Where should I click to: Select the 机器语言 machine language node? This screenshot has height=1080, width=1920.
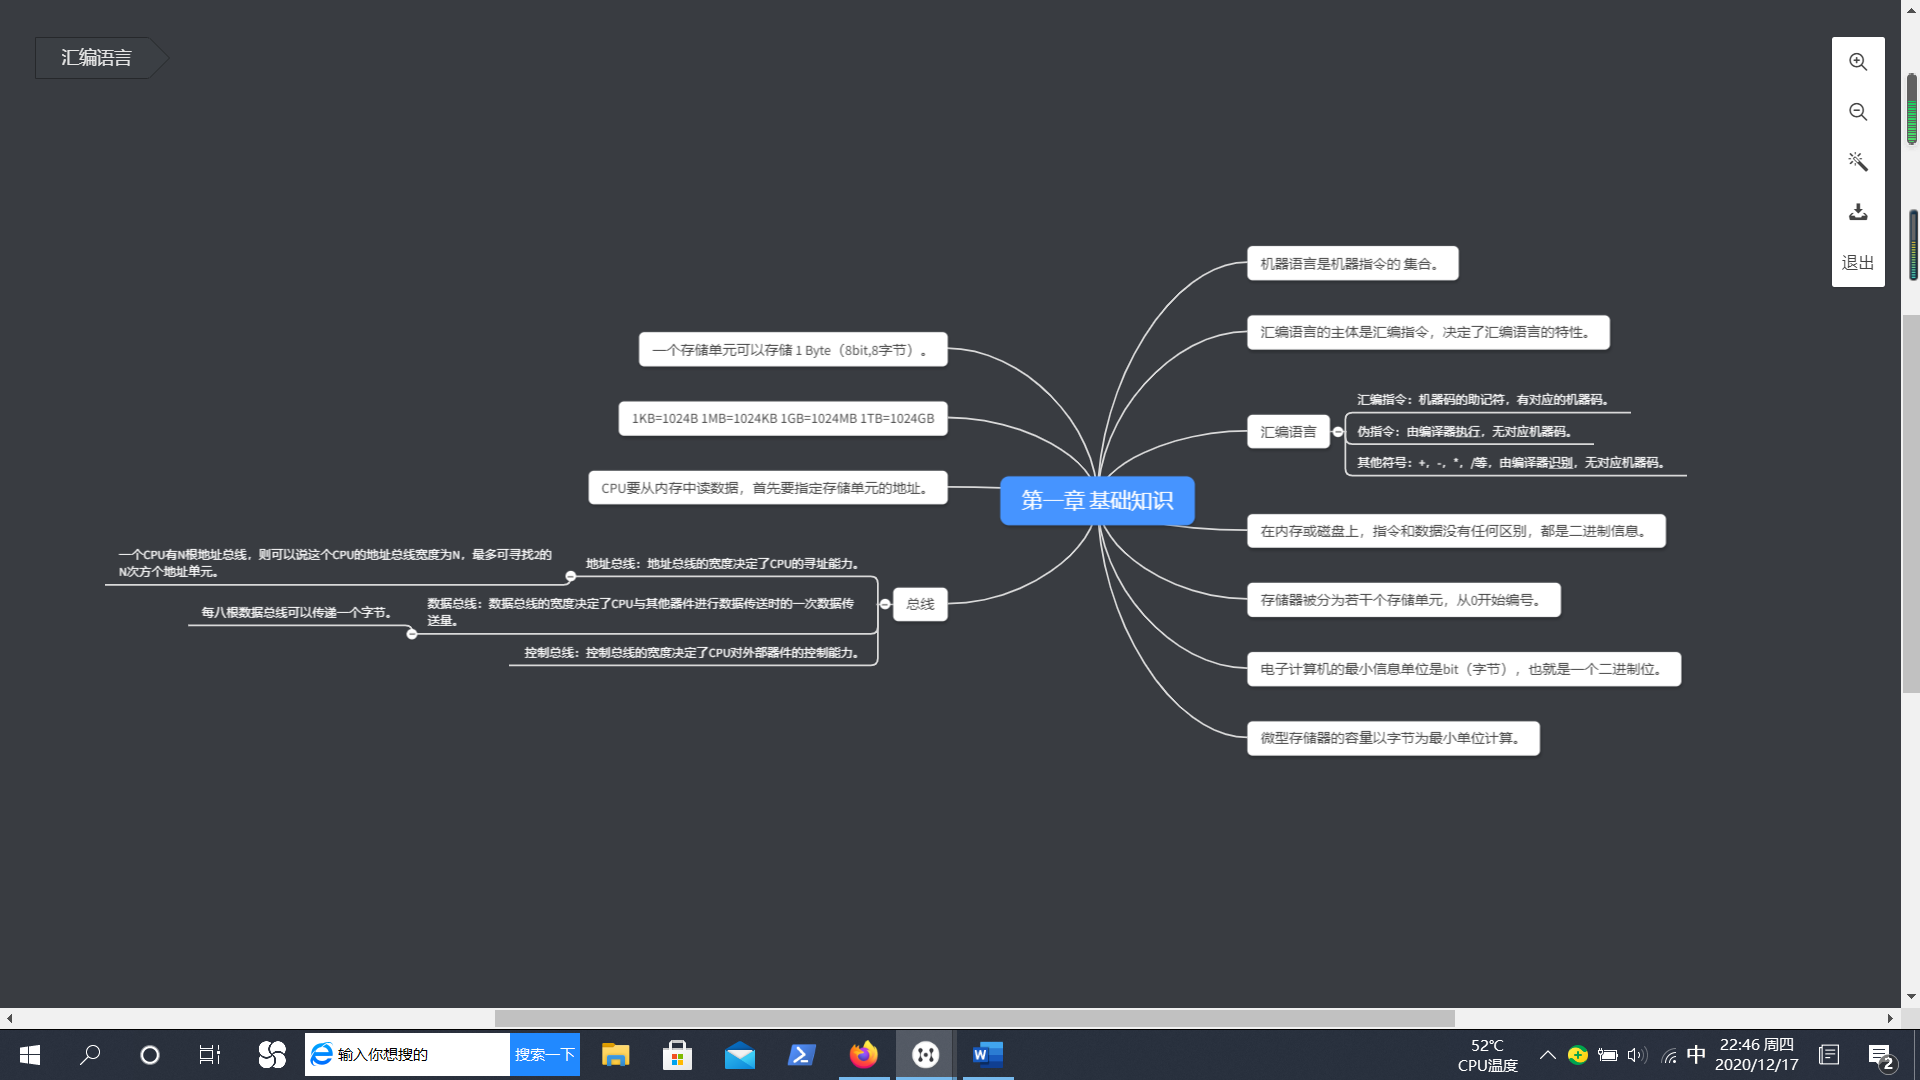point(1350,264)
